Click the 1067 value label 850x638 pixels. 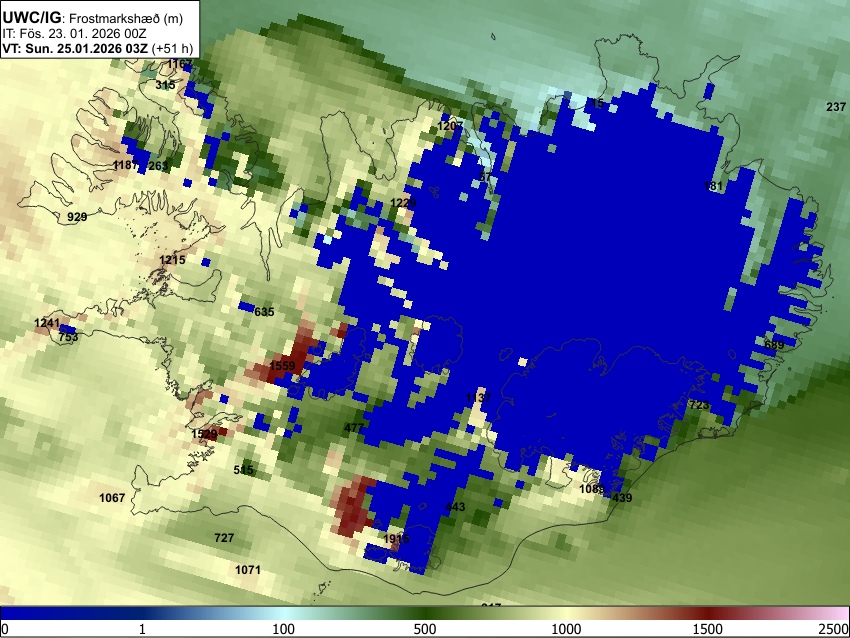(112, 498)
